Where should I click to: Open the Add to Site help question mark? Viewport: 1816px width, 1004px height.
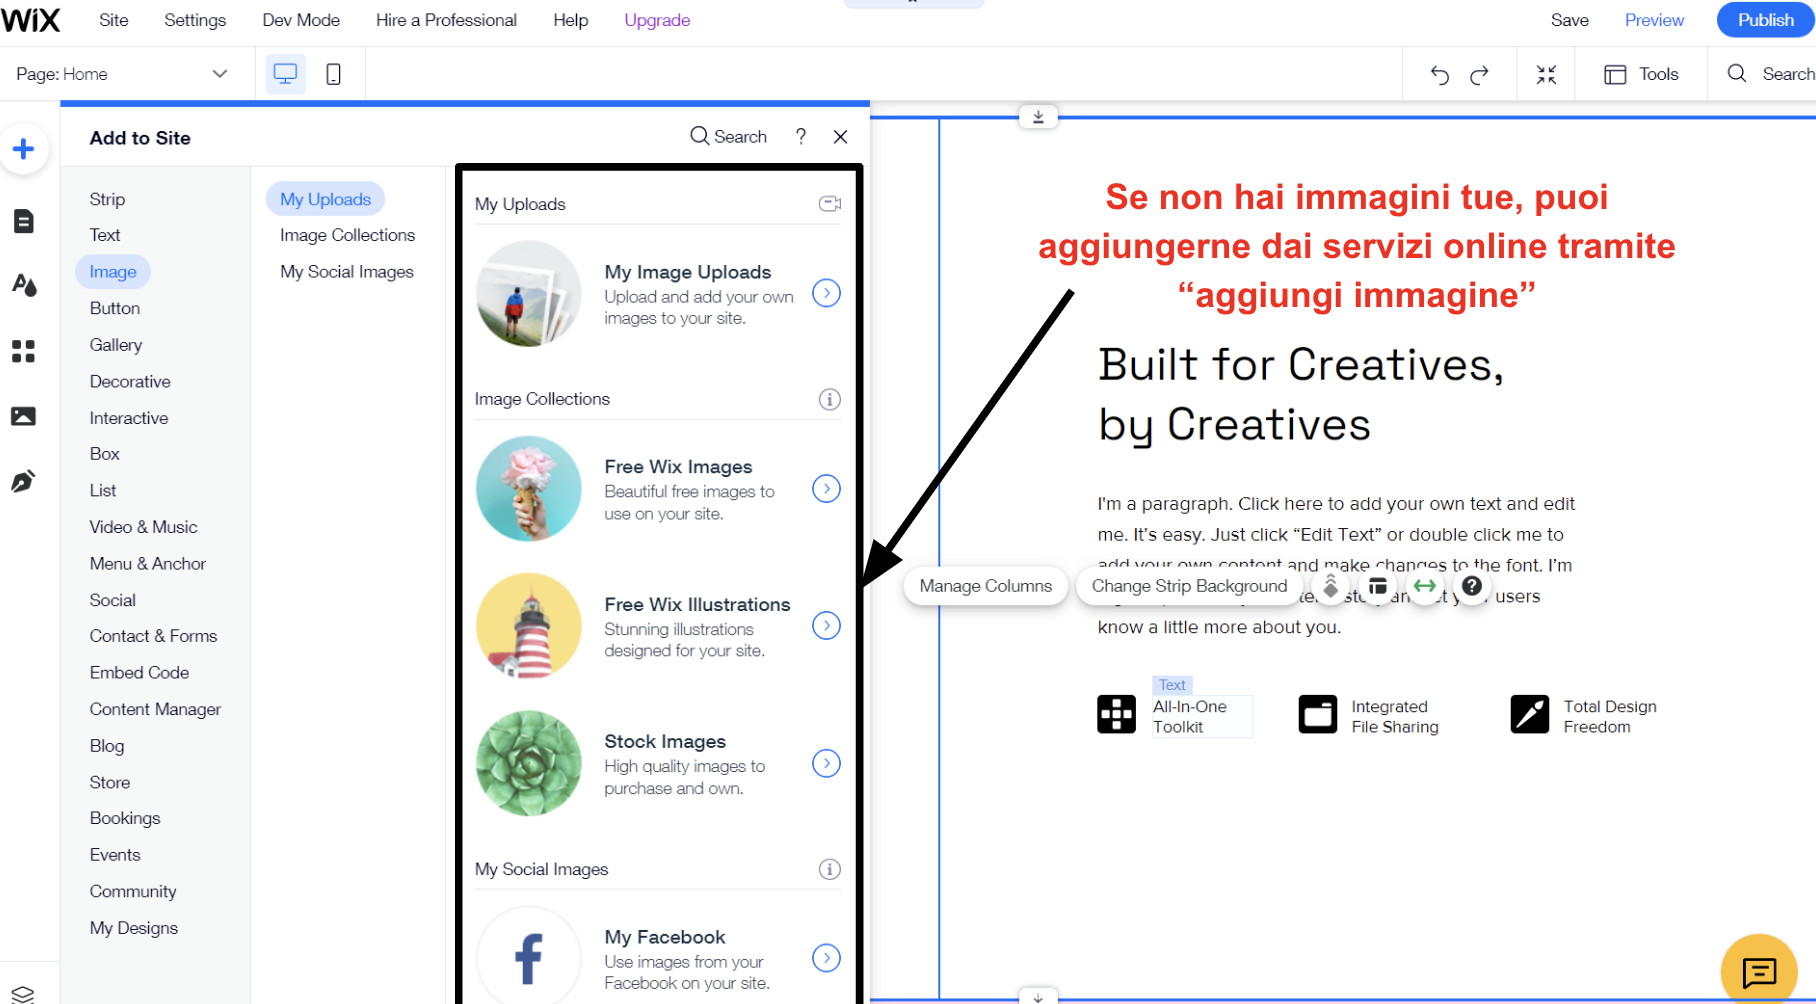(x=801, y=136)
